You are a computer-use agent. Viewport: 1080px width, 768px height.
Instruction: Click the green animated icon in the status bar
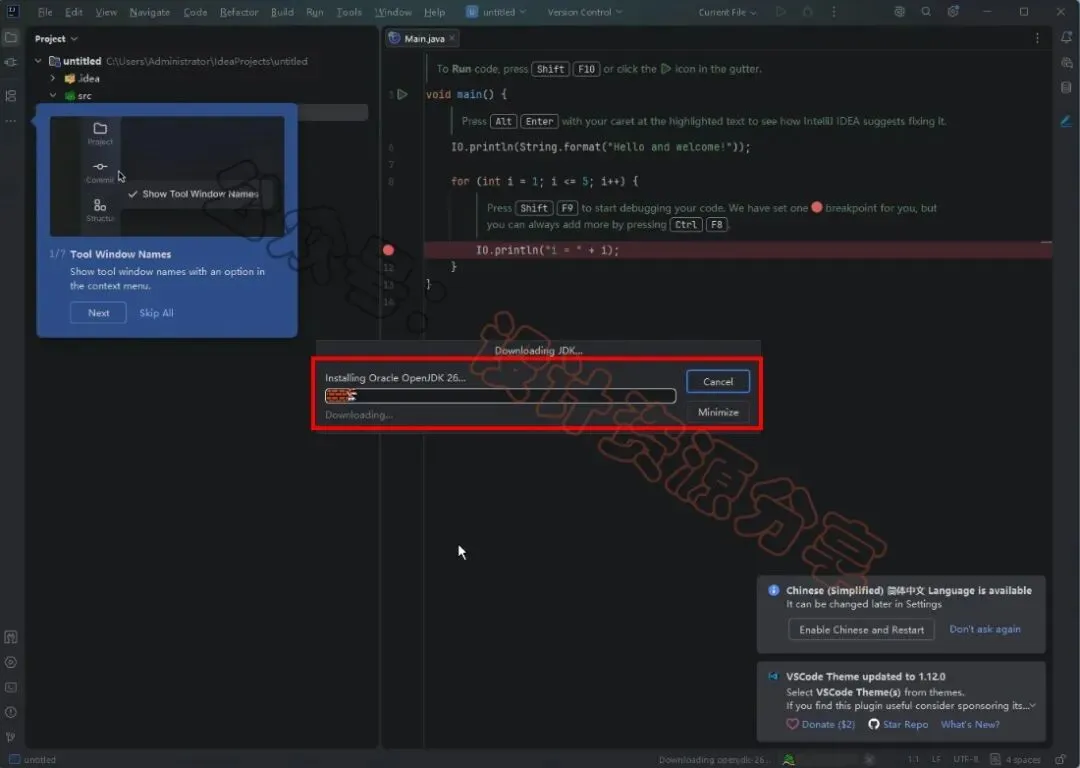pyautogui.click(x=789, y=760)
